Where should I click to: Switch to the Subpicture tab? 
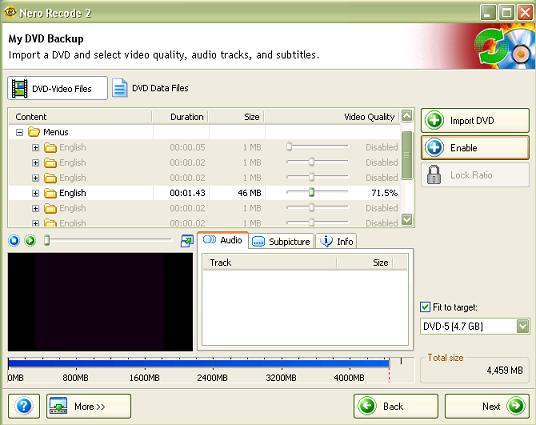click(x=281, y=241)
